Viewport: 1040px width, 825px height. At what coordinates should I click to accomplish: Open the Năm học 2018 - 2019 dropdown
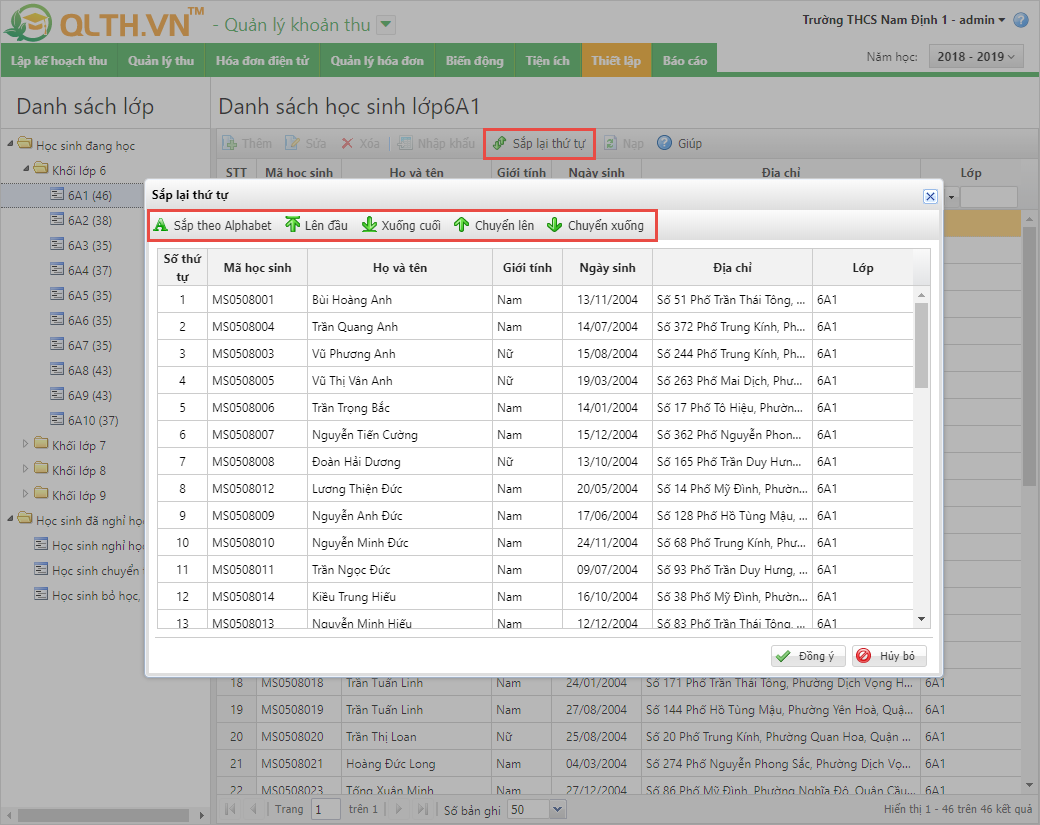(976, 57)
